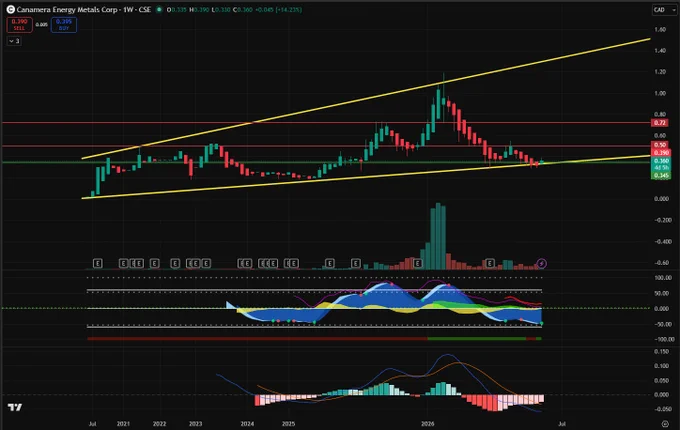This screenshot has width=680, height=430.
Task: Click the -0.200 price axis label
Action: (x=662, y=220)
